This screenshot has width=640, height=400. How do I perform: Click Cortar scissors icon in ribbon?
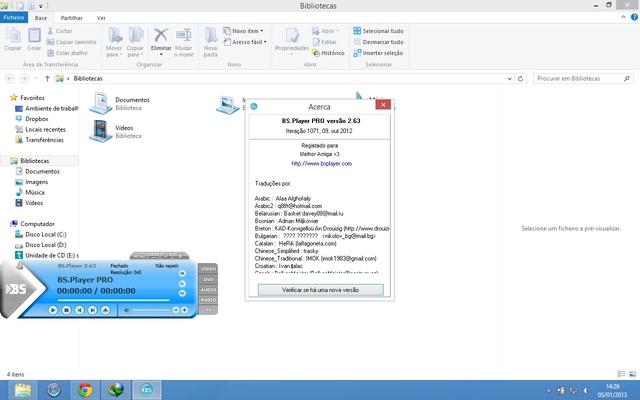[51, 31]
